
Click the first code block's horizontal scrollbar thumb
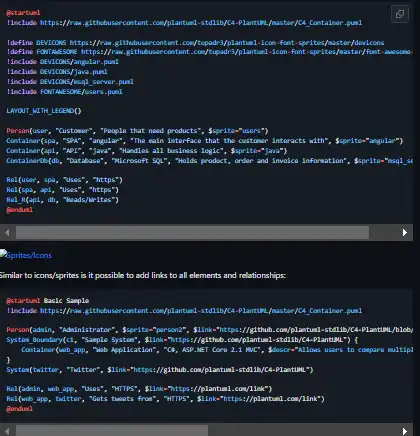click(192, 232)
